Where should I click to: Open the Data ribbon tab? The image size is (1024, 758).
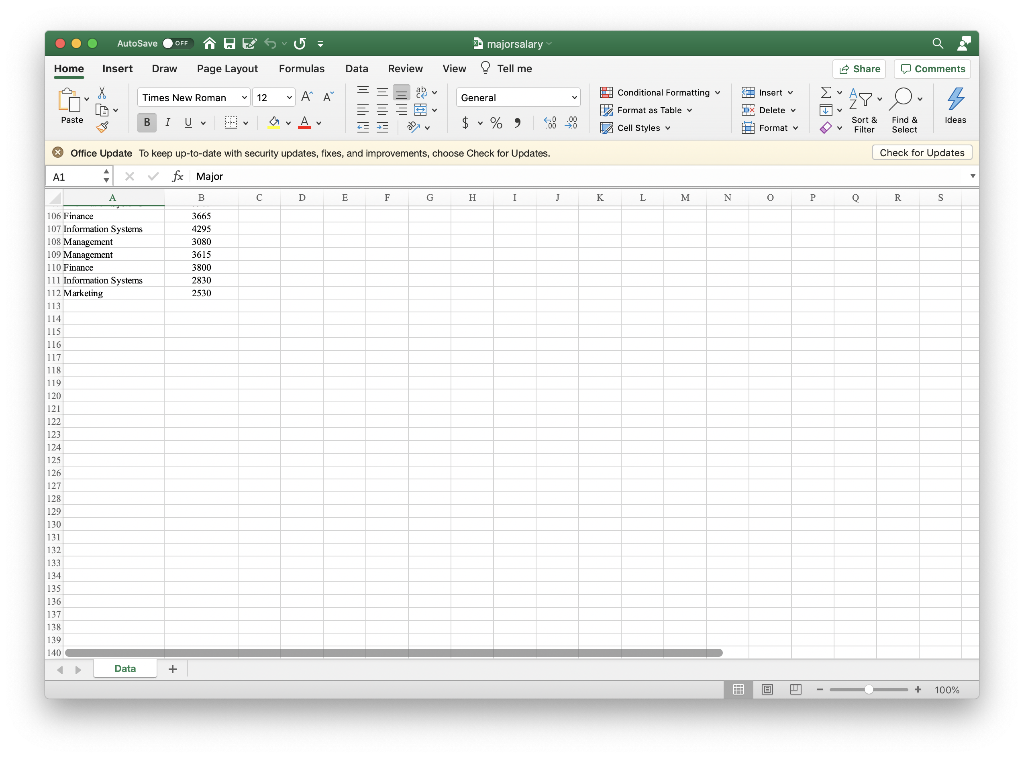(357, 69)
